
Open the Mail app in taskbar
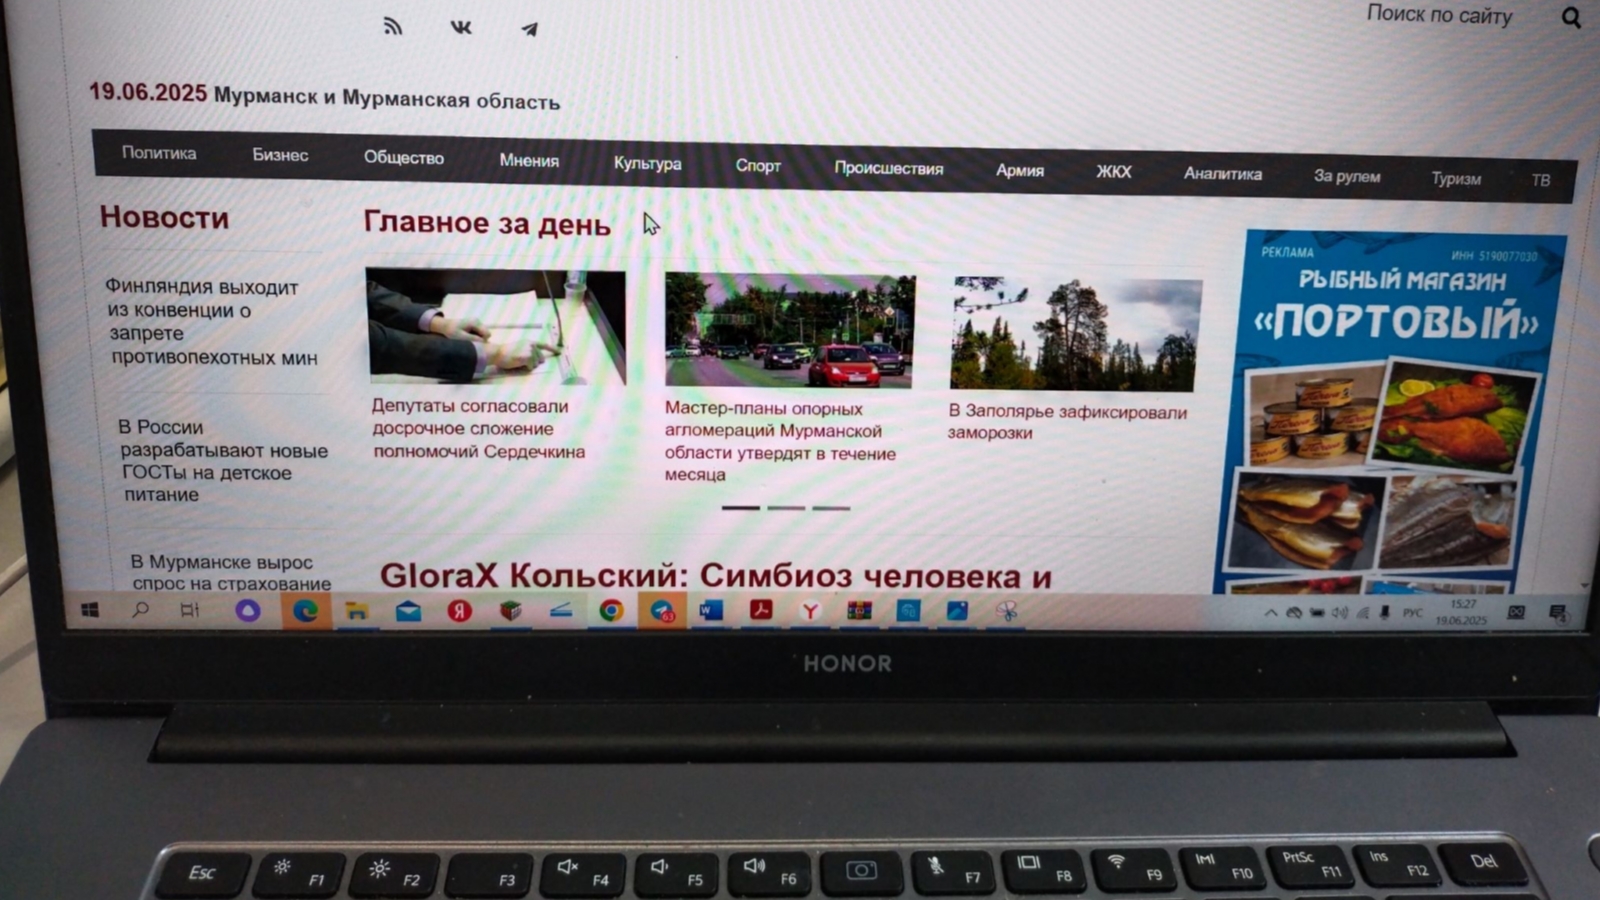[408, 611]
